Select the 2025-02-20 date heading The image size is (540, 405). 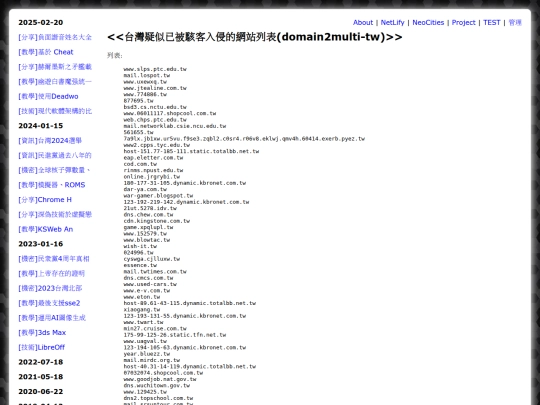coord(41,22)
